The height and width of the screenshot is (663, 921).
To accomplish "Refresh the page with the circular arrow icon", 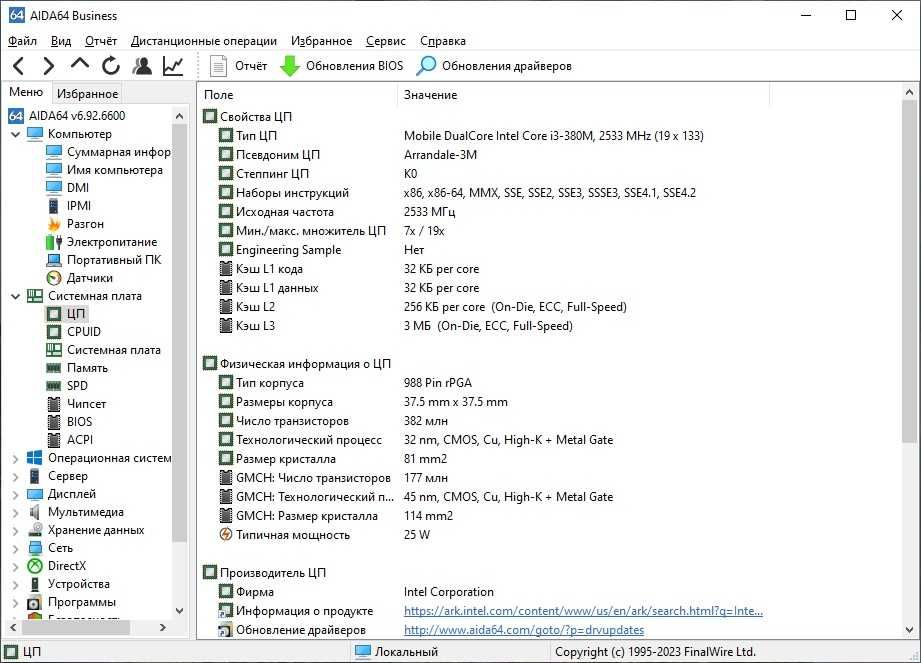I will (x=110, y=66).
